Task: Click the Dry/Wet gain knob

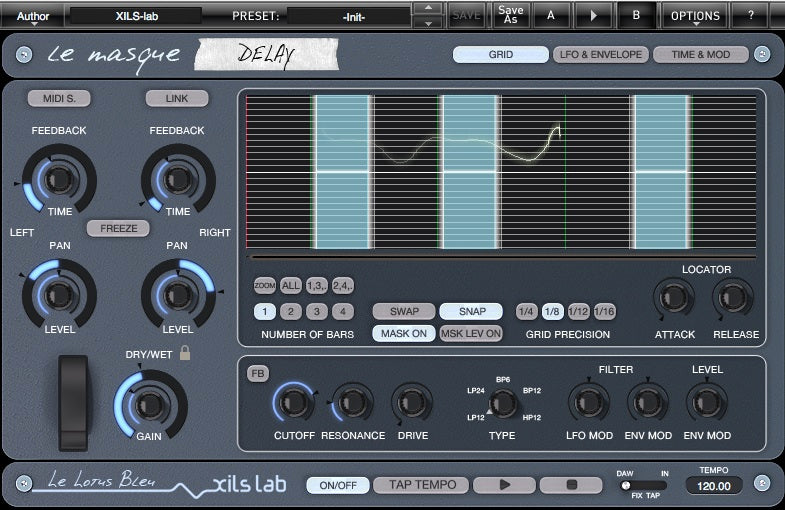Action: click(148, 403)
